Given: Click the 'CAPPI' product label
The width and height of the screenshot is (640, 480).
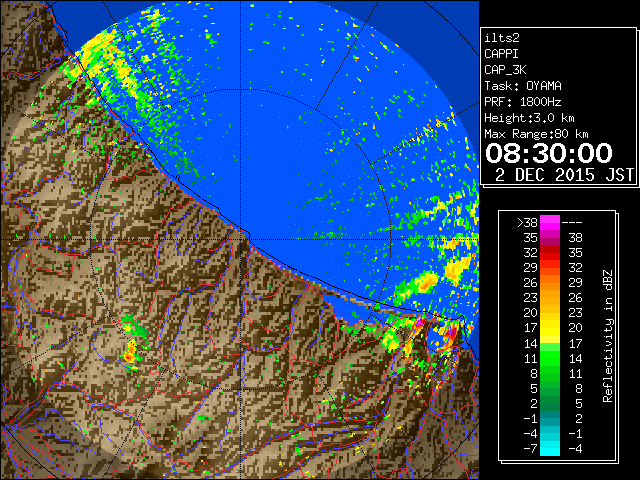Looking at the screenshot, I should click(501, 54).
